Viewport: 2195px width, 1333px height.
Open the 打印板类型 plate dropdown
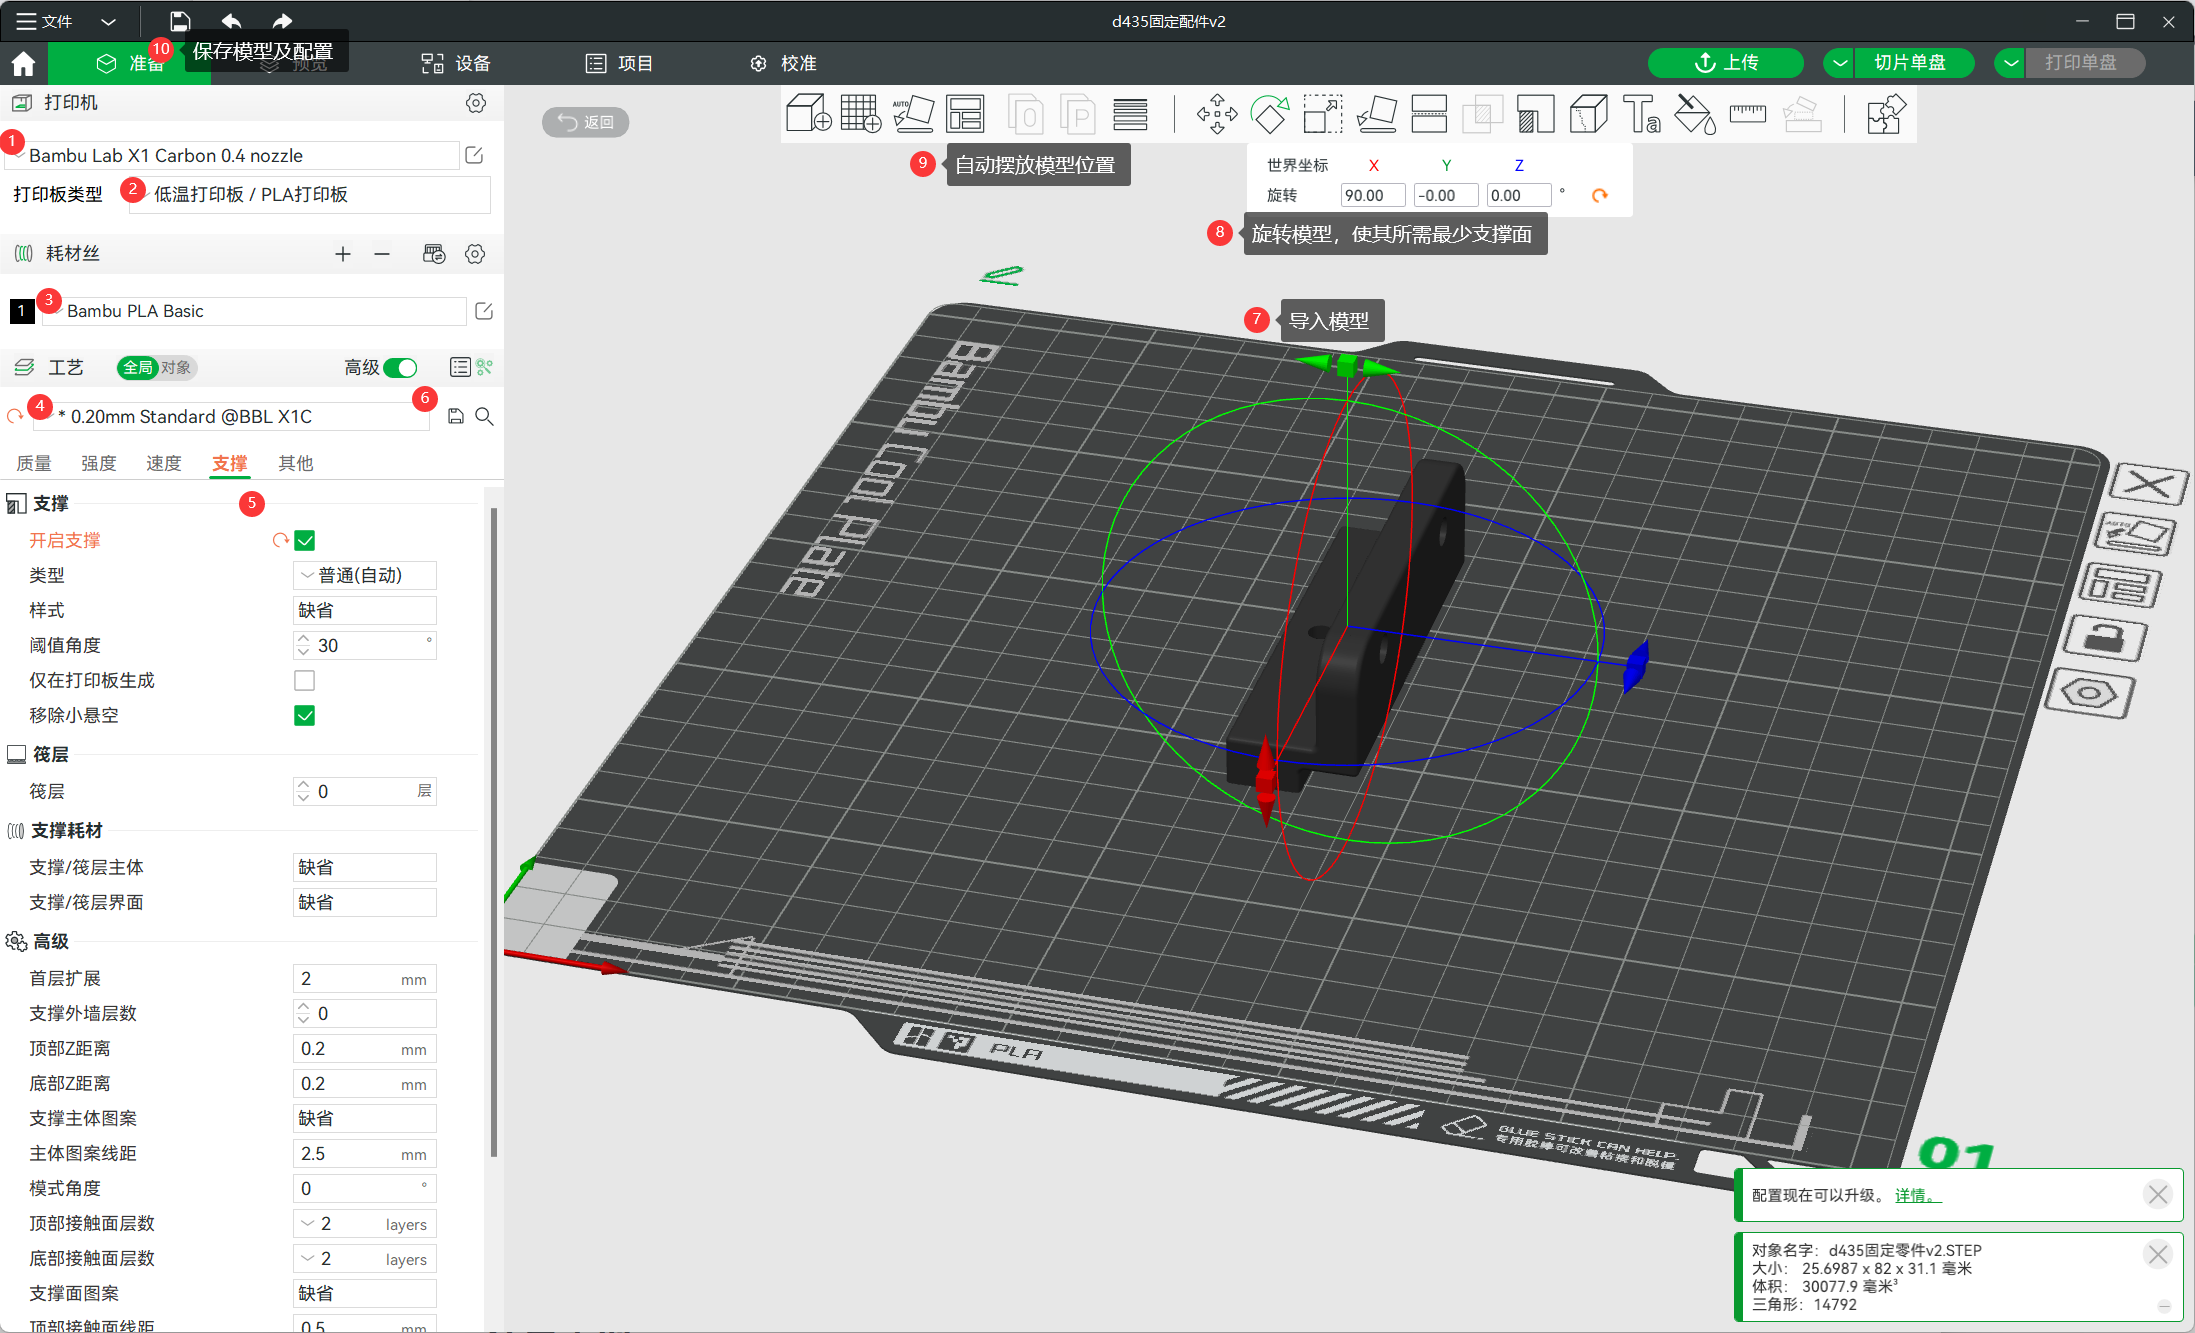coord(310,195)
